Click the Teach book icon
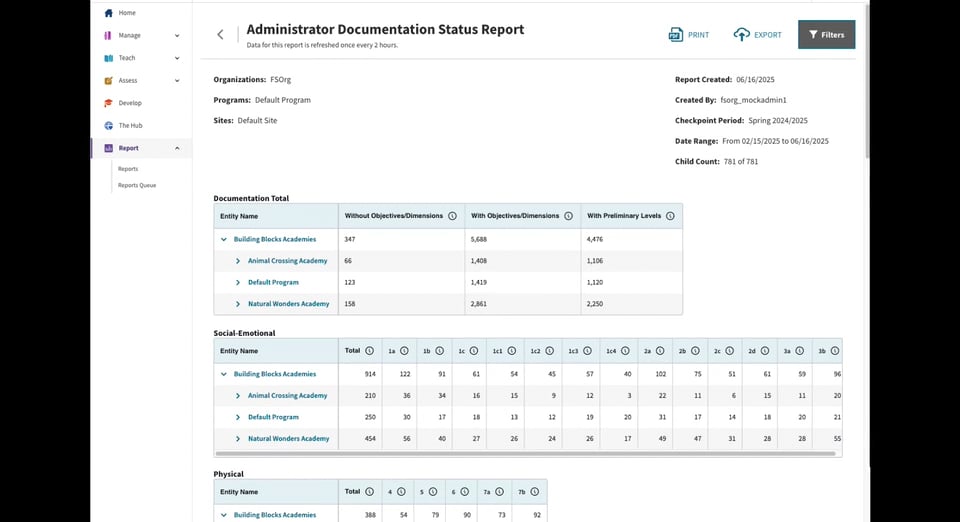 coord(108,58)
